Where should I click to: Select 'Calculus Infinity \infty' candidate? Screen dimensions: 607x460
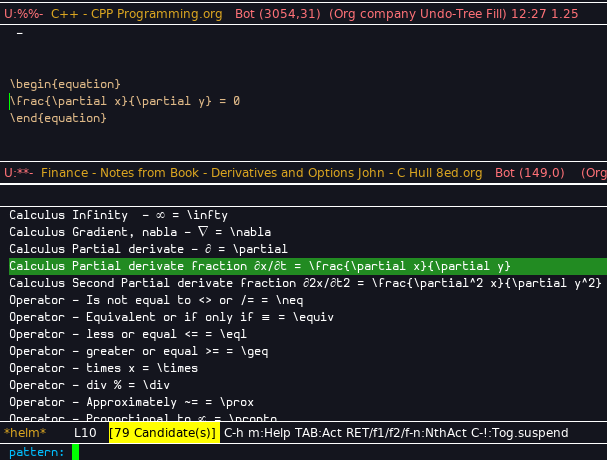pyautogui.click(x=118, y=215)
